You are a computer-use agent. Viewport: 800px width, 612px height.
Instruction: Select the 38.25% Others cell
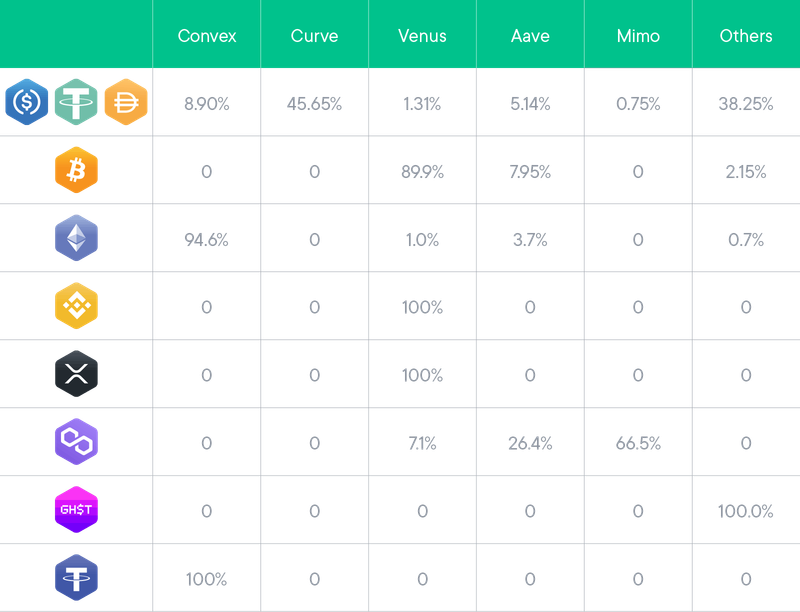[x=746, y=104]
